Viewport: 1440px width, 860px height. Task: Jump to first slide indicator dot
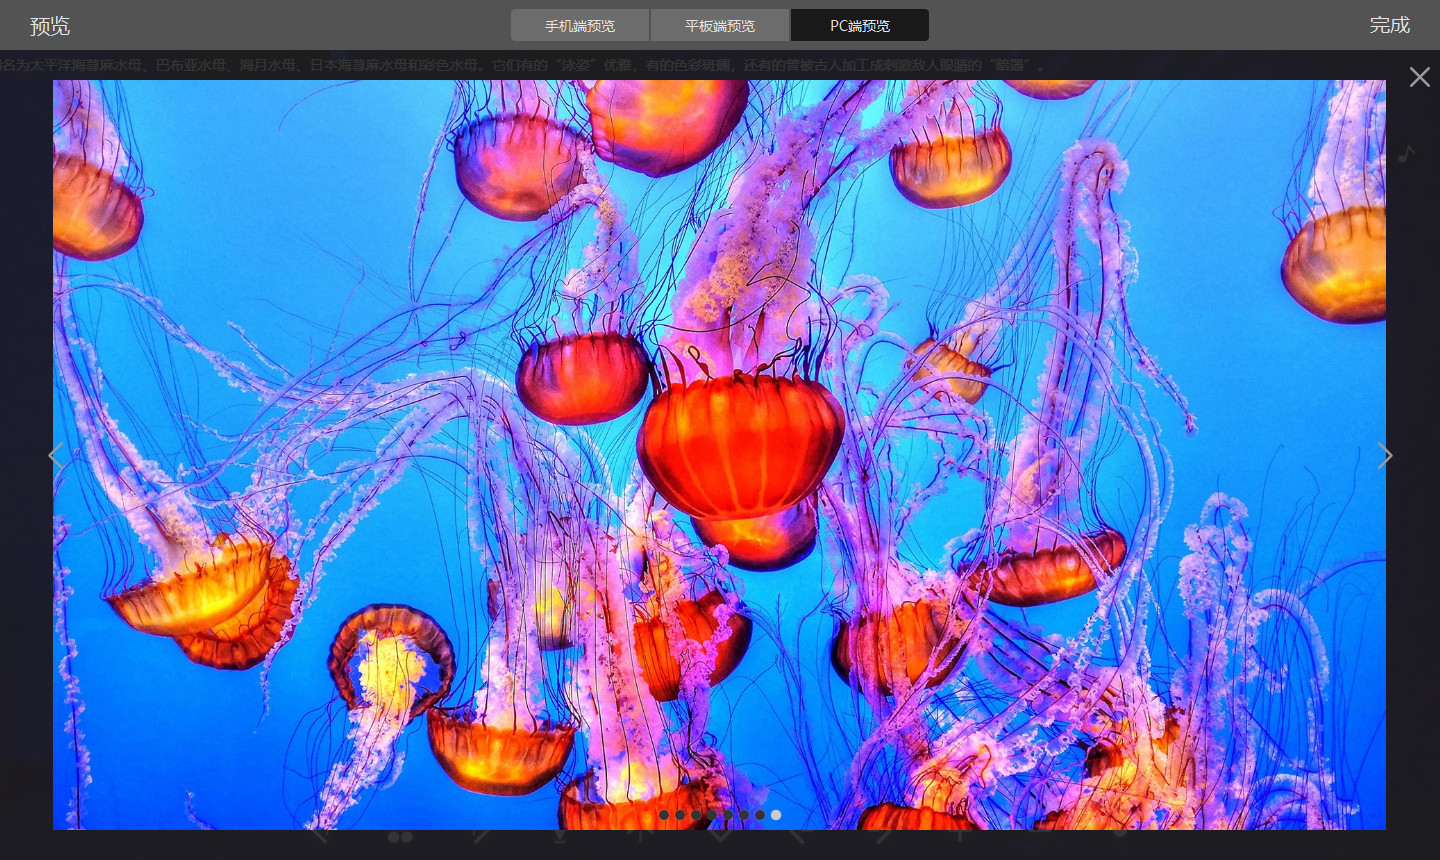(664, 815)
